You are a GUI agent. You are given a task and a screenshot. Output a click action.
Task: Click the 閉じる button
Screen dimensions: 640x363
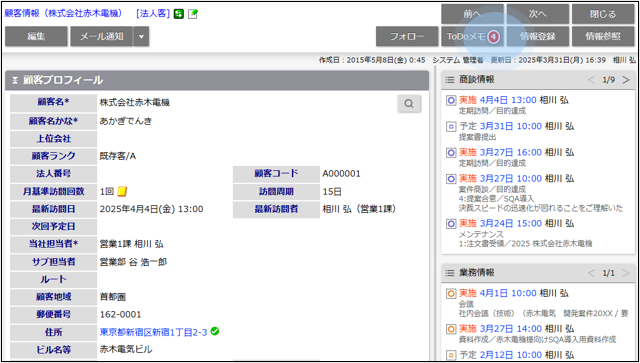coord(603,14)
